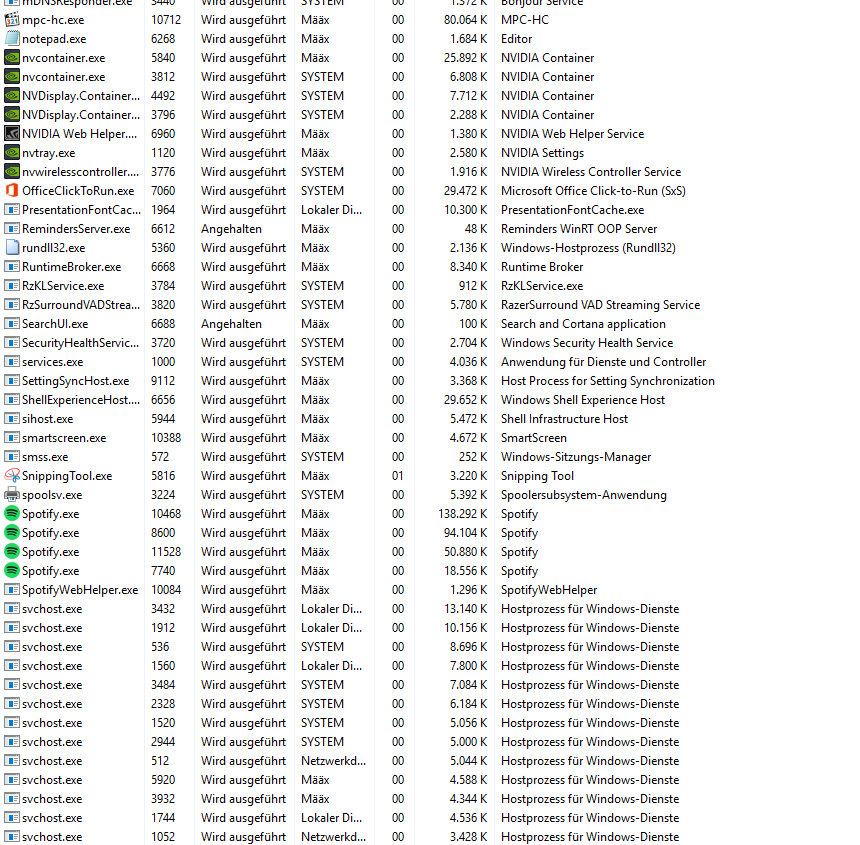Click the Spotify icon for PID 8600
The image size is (860, 845).
coord(12,533)
